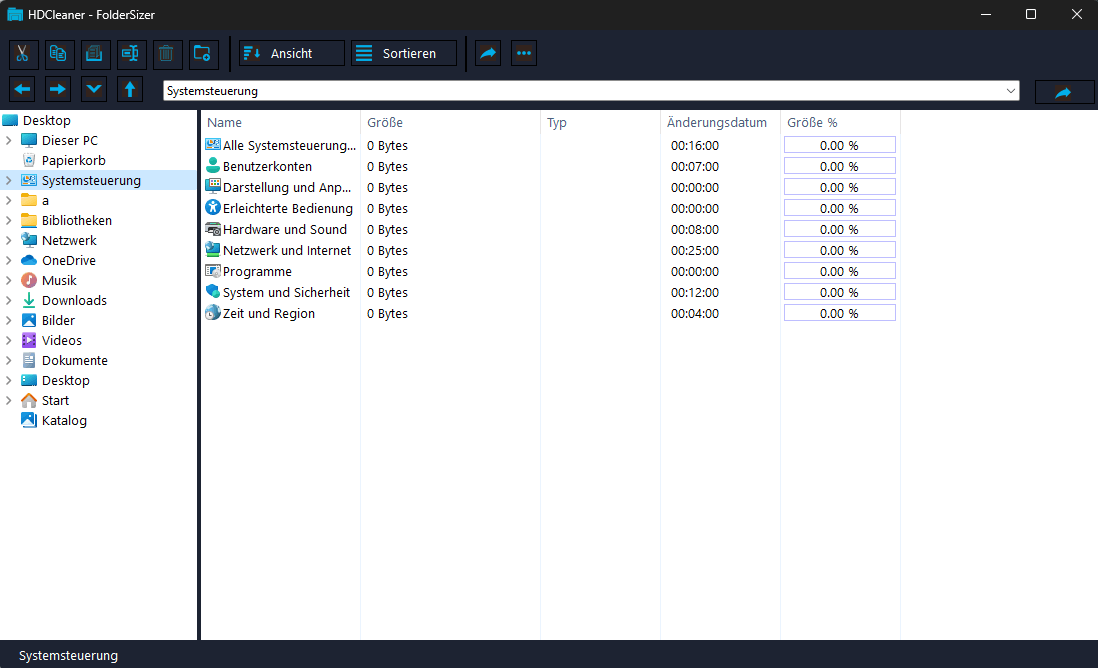The height and width of the screenshot is (668, 1098).
Task: Click the Paste icon in the toolbar
Action: 96,53
